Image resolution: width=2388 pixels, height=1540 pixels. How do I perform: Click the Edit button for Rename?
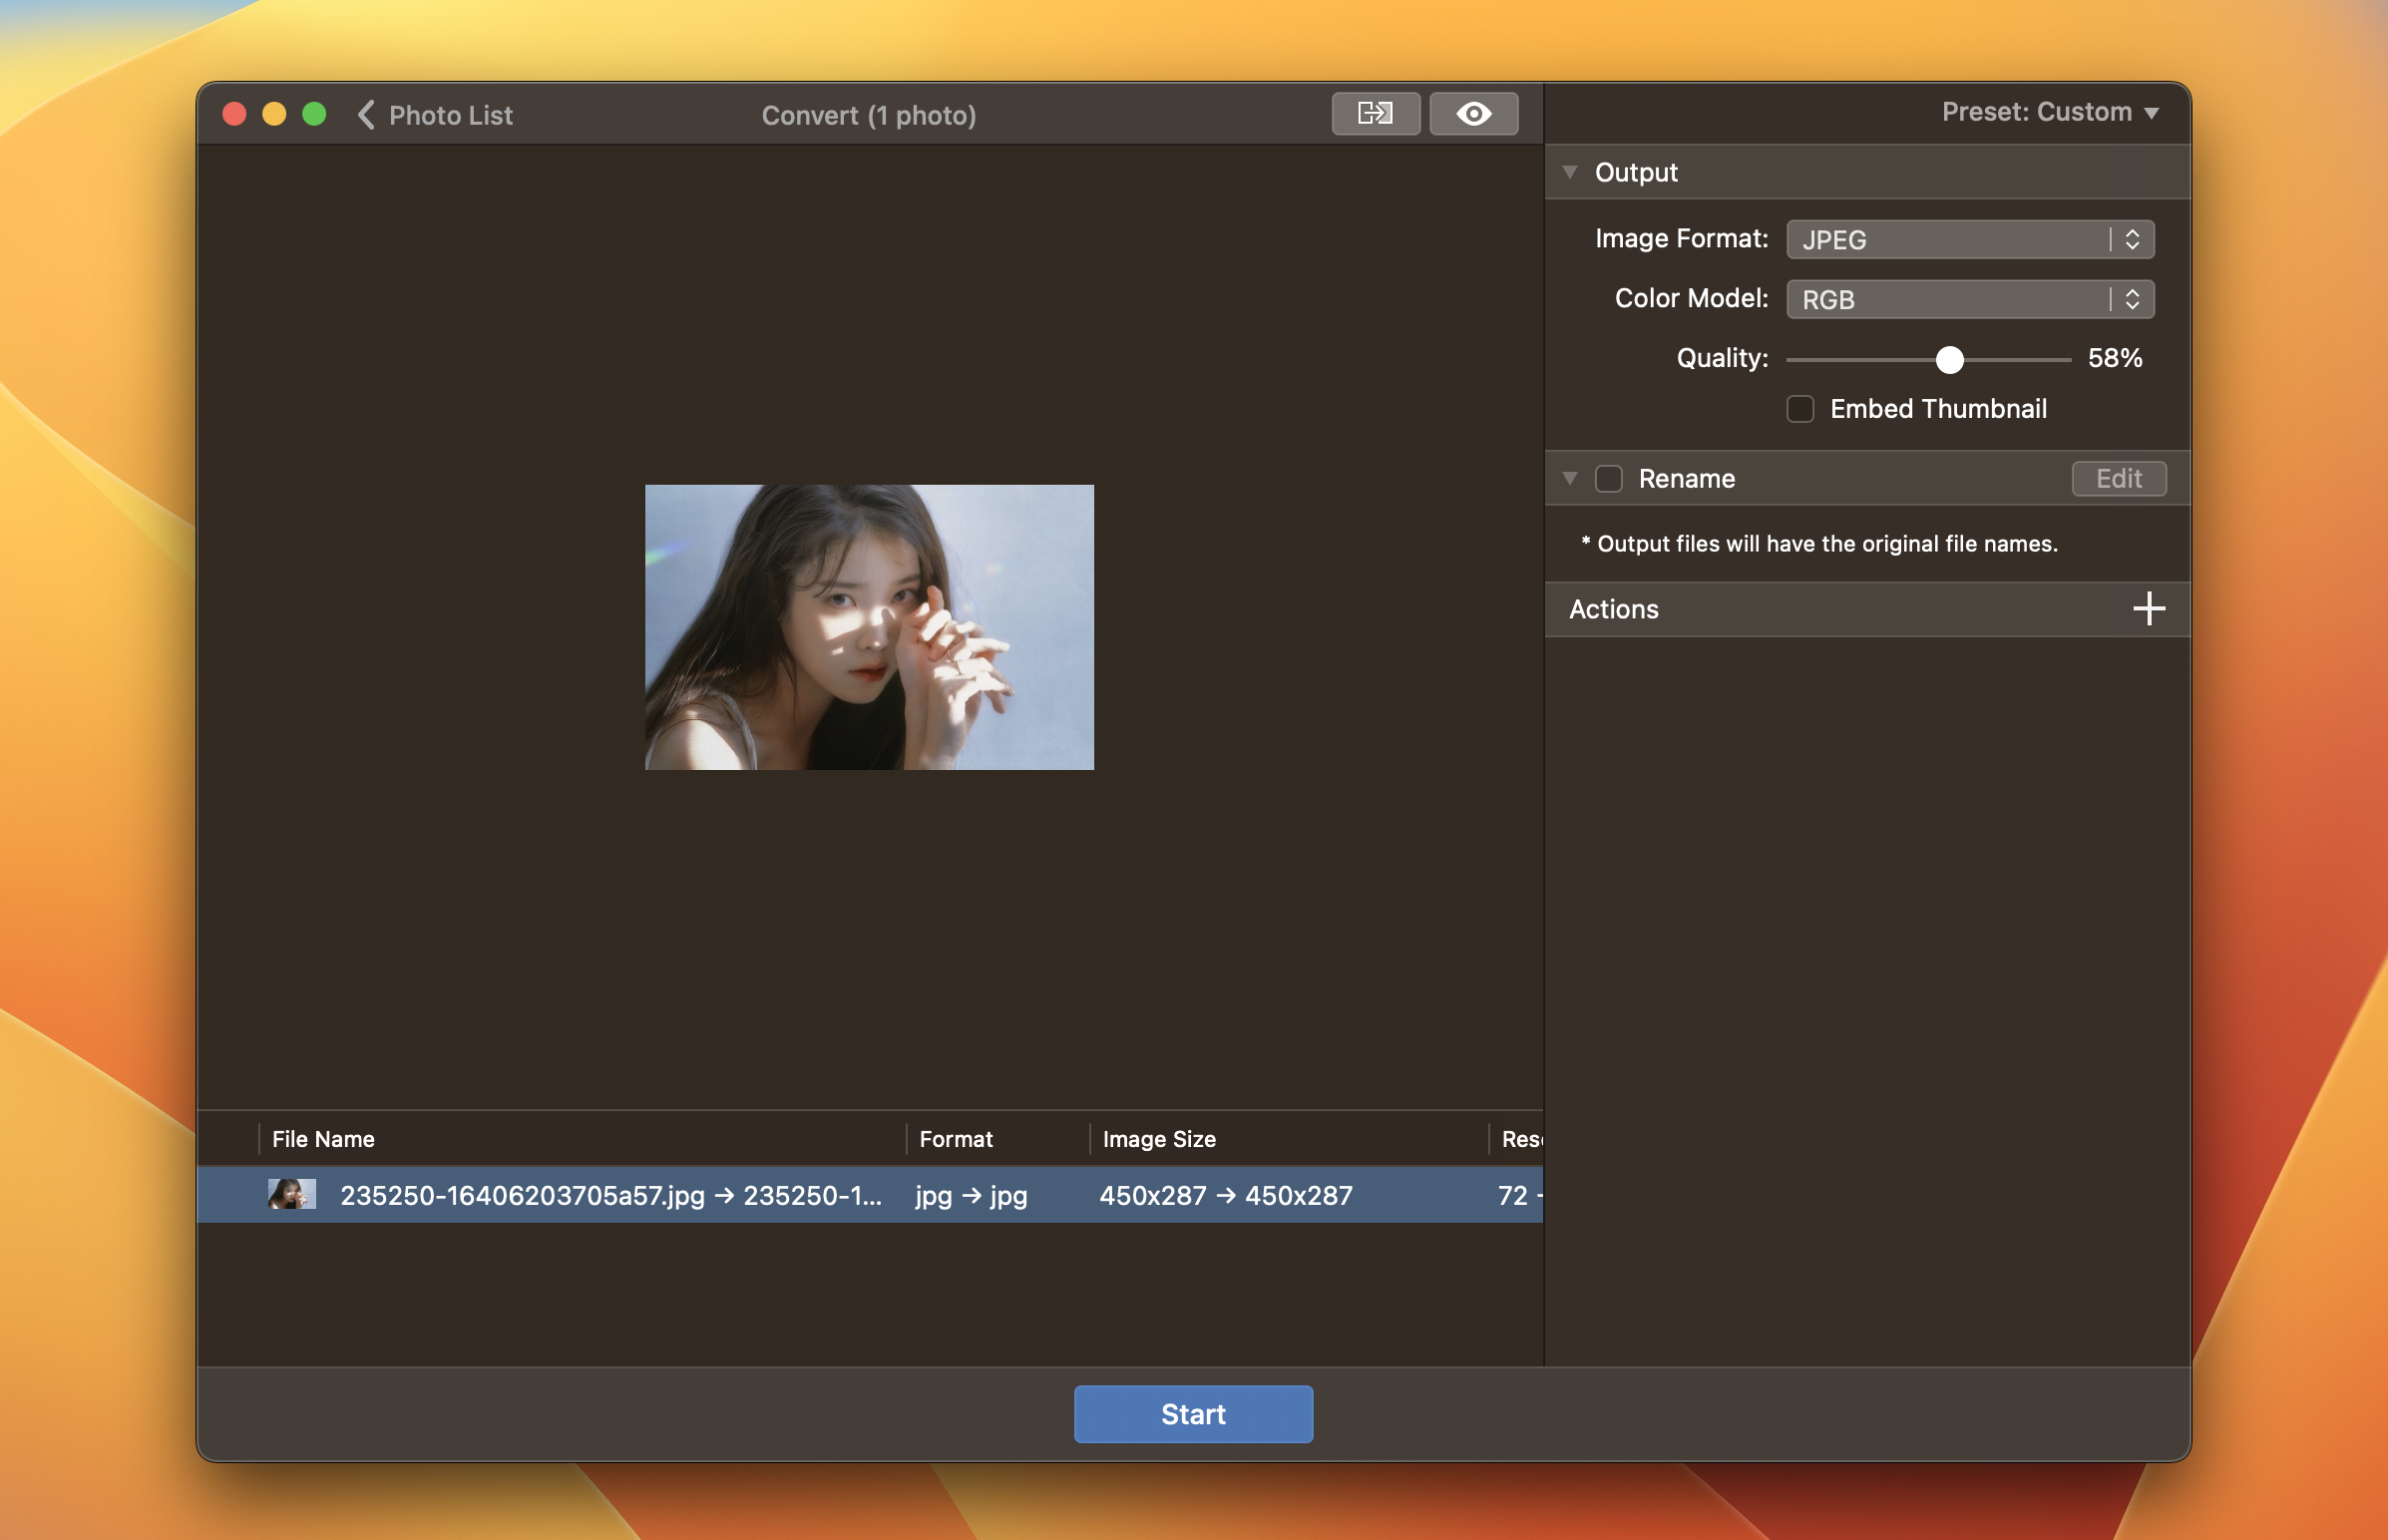point(2118,478)
